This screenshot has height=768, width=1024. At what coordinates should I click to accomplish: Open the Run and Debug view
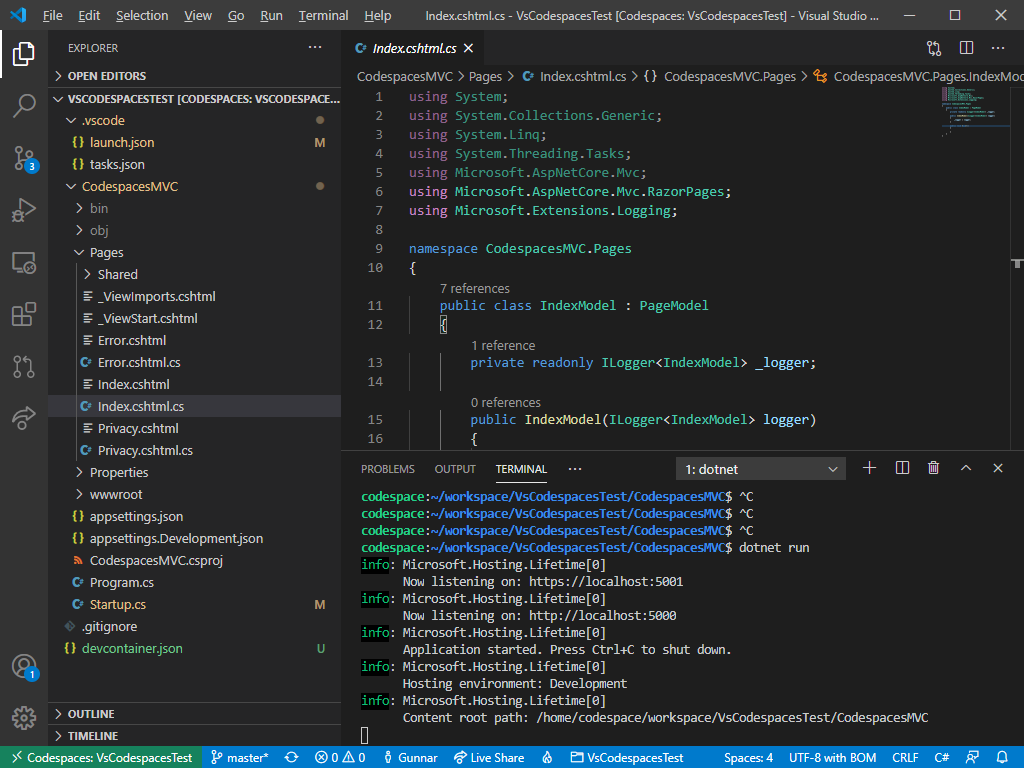pos(24,210)
